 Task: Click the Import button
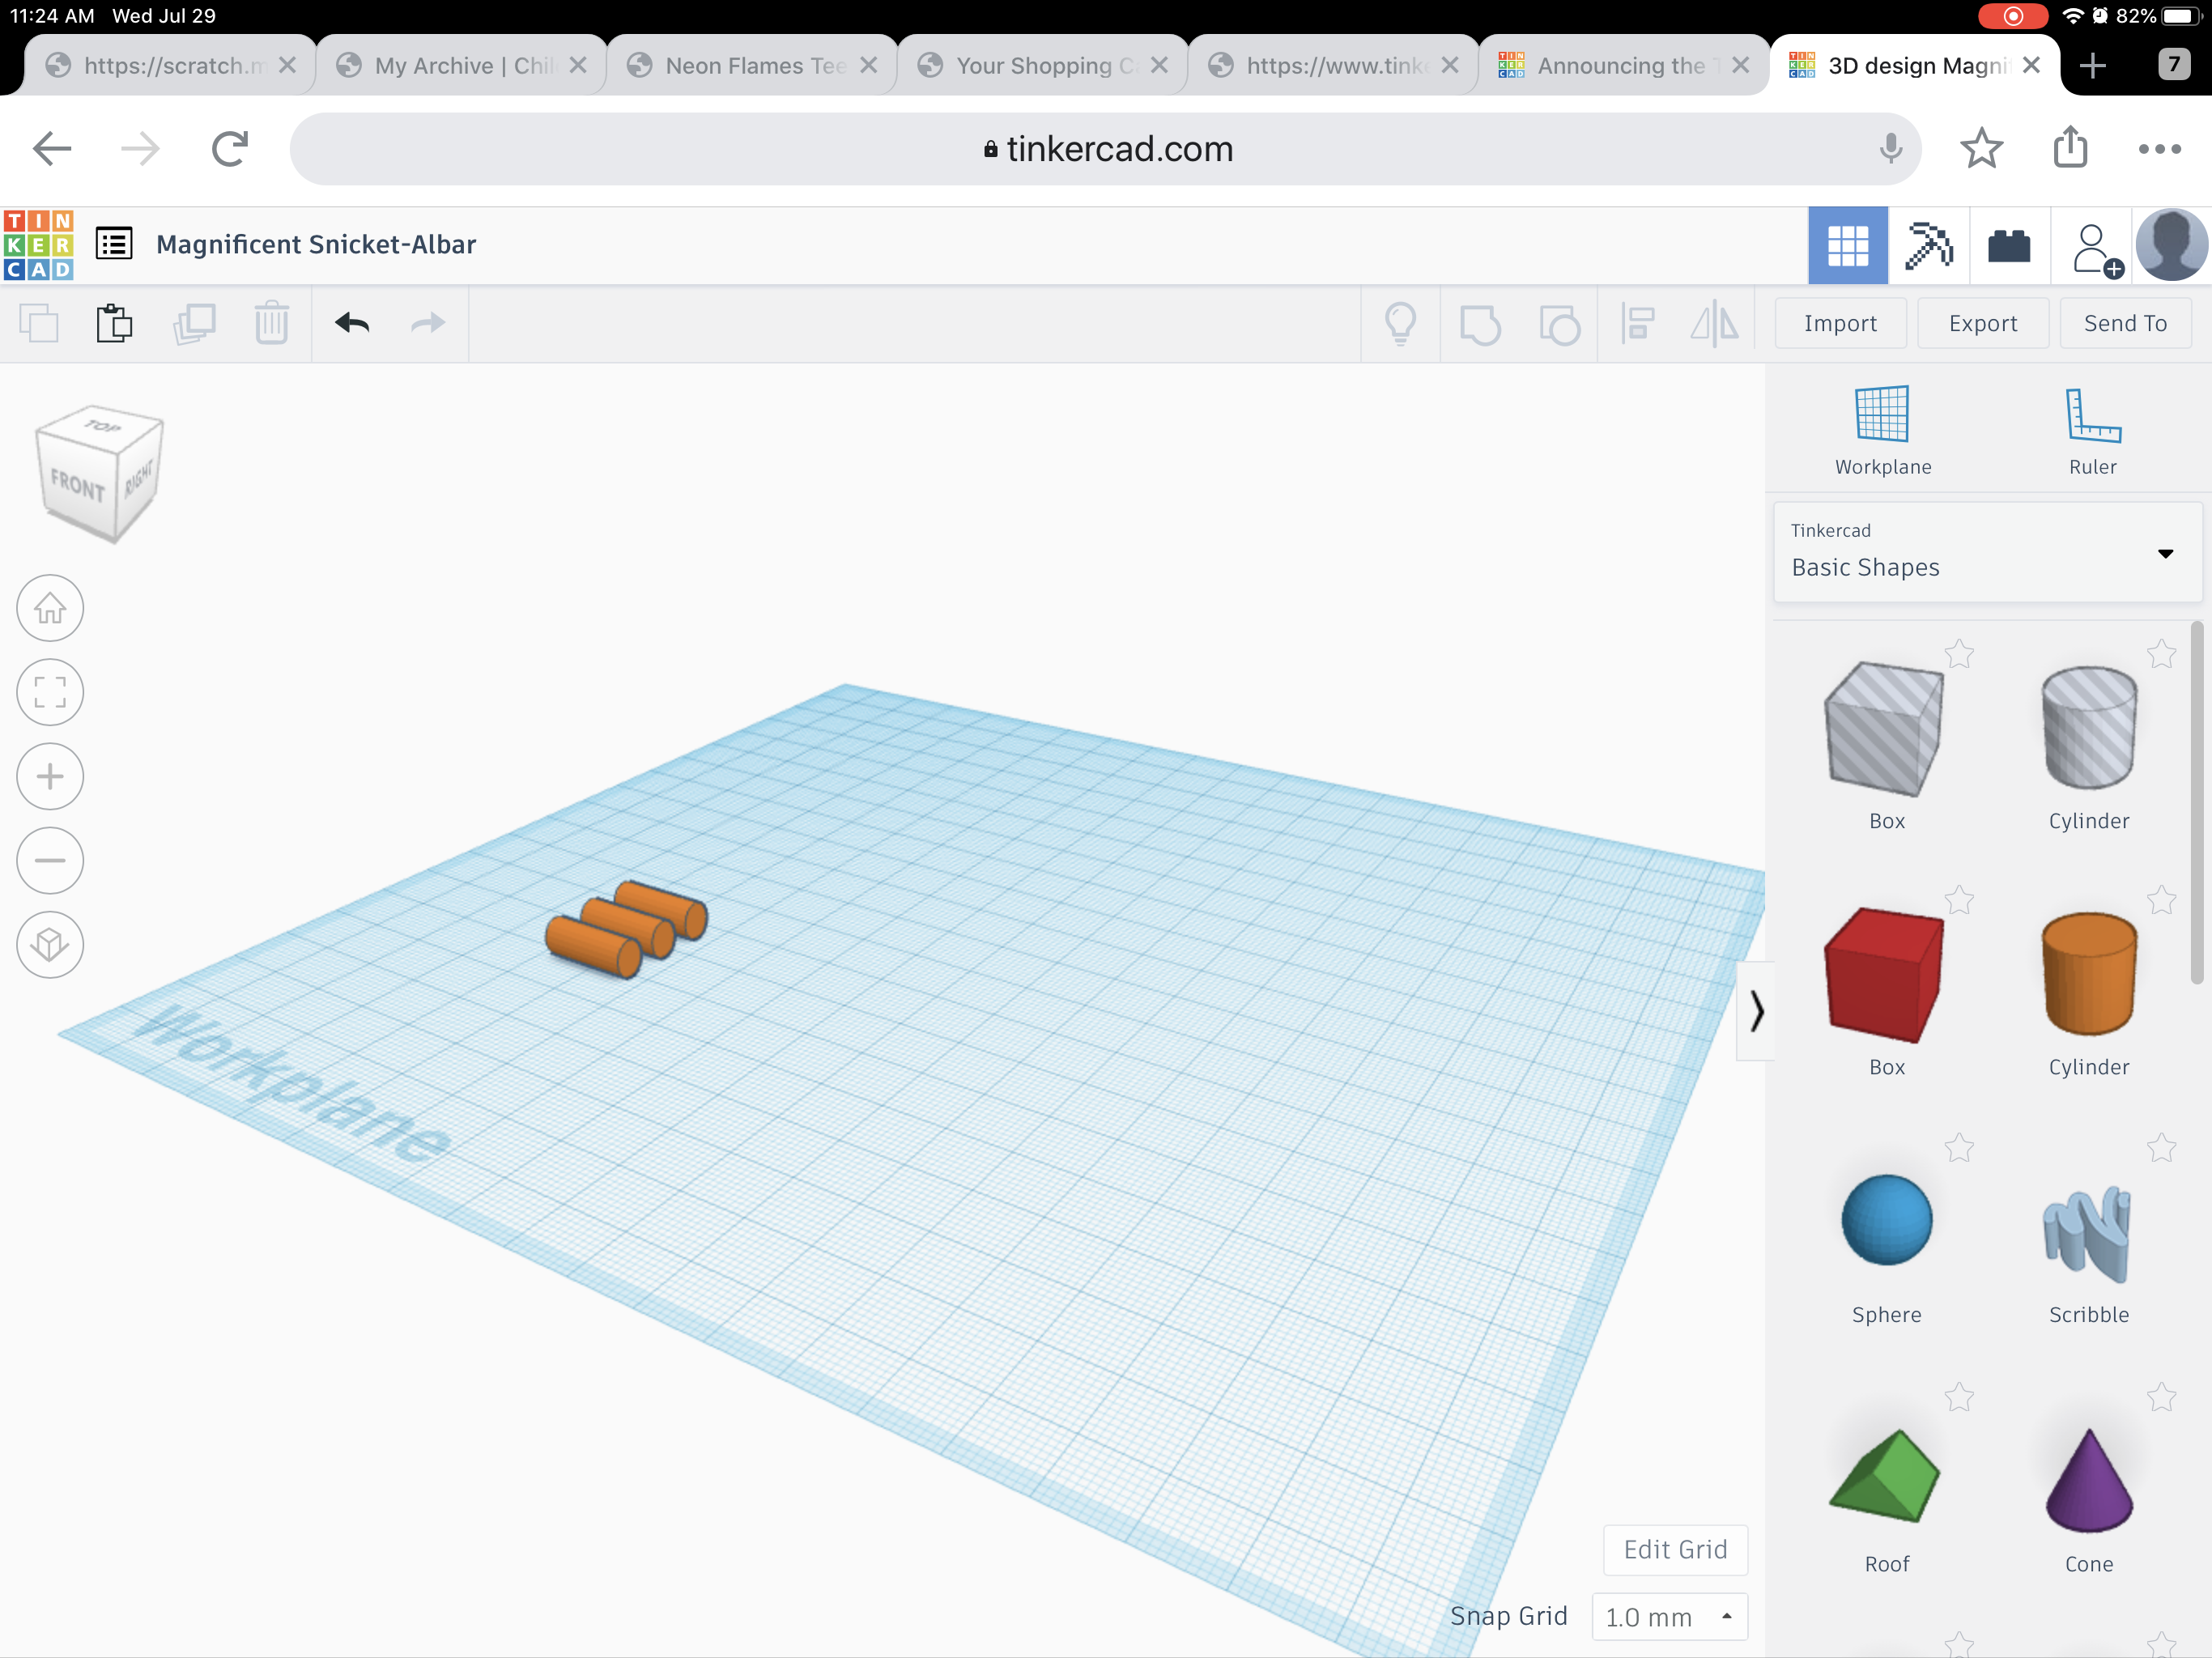1840,323
